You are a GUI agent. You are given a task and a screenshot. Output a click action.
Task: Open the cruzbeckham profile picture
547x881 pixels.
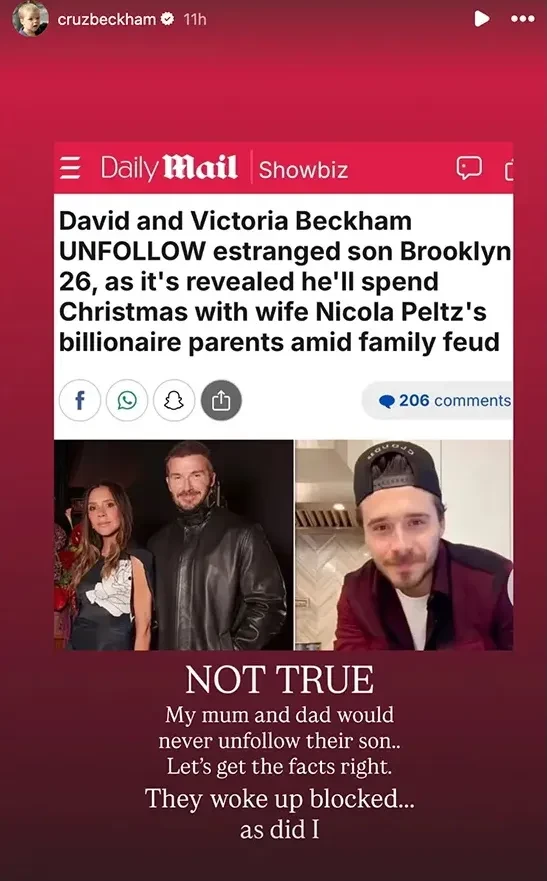[30, 19]
